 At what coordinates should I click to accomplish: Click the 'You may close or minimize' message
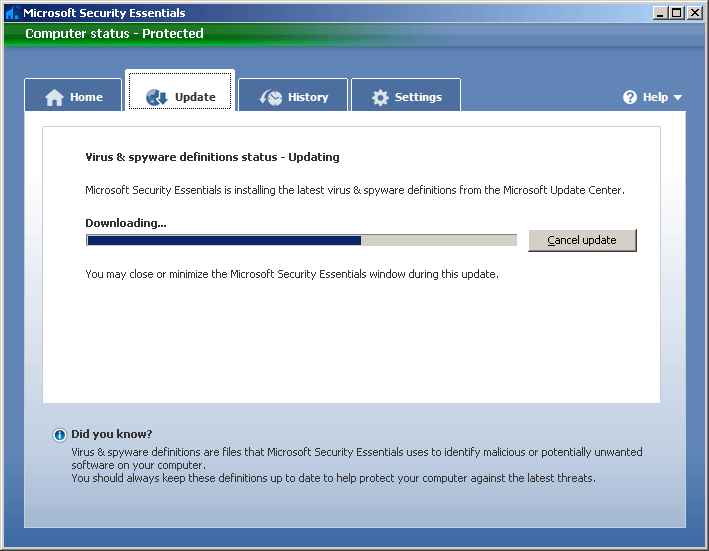tap(292, 274)
